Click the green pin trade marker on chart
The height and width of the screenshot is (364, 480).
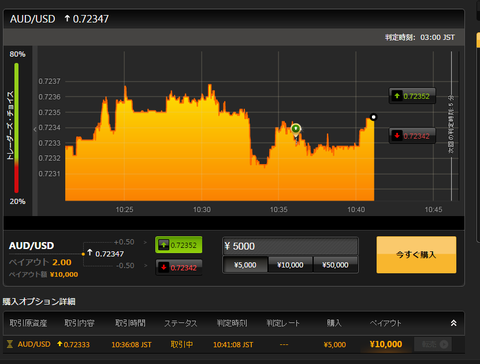(x=296, y=129)
